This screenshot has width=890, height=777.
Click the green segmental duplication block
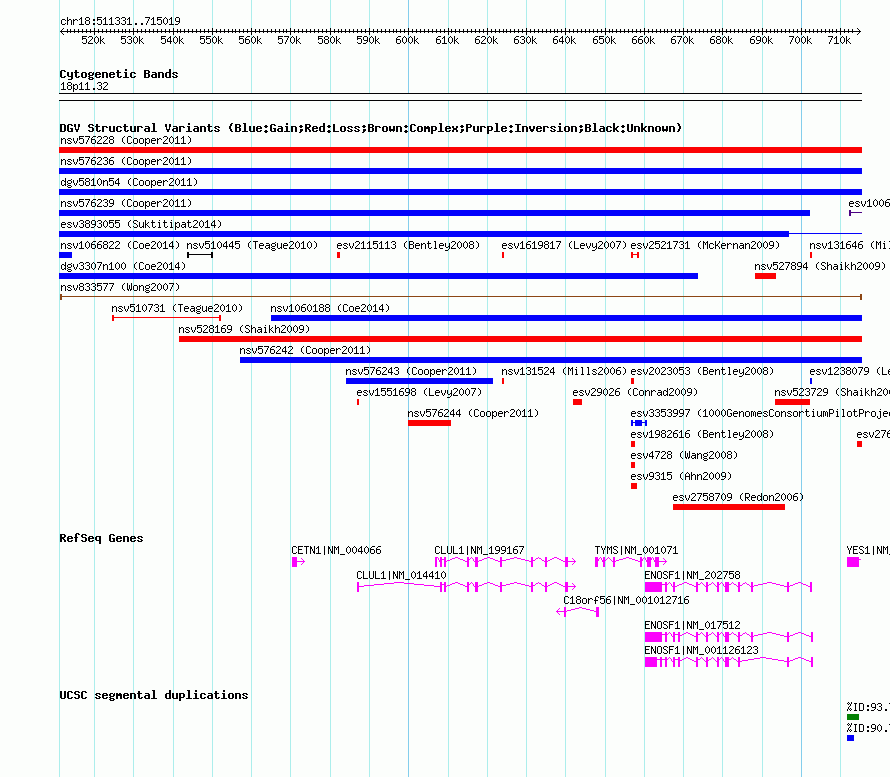pyautogui.click(x=853, y=717)
